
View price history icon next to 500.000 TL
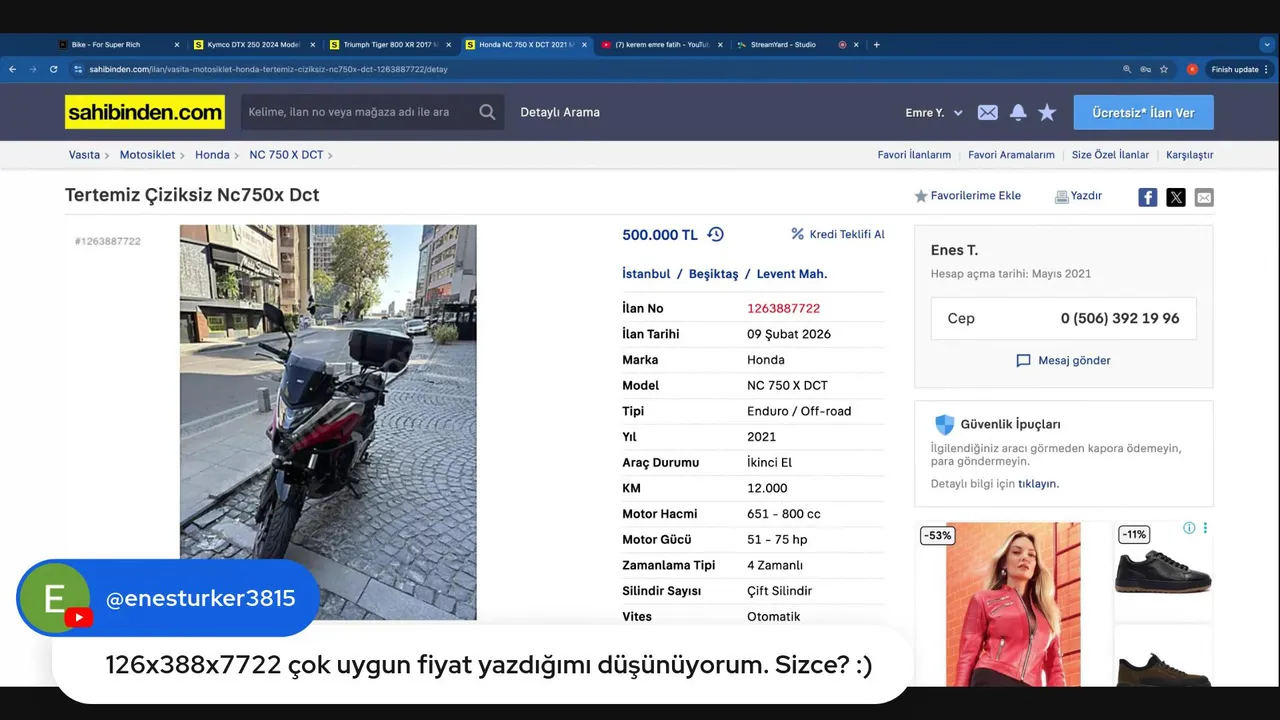point(715,234)
